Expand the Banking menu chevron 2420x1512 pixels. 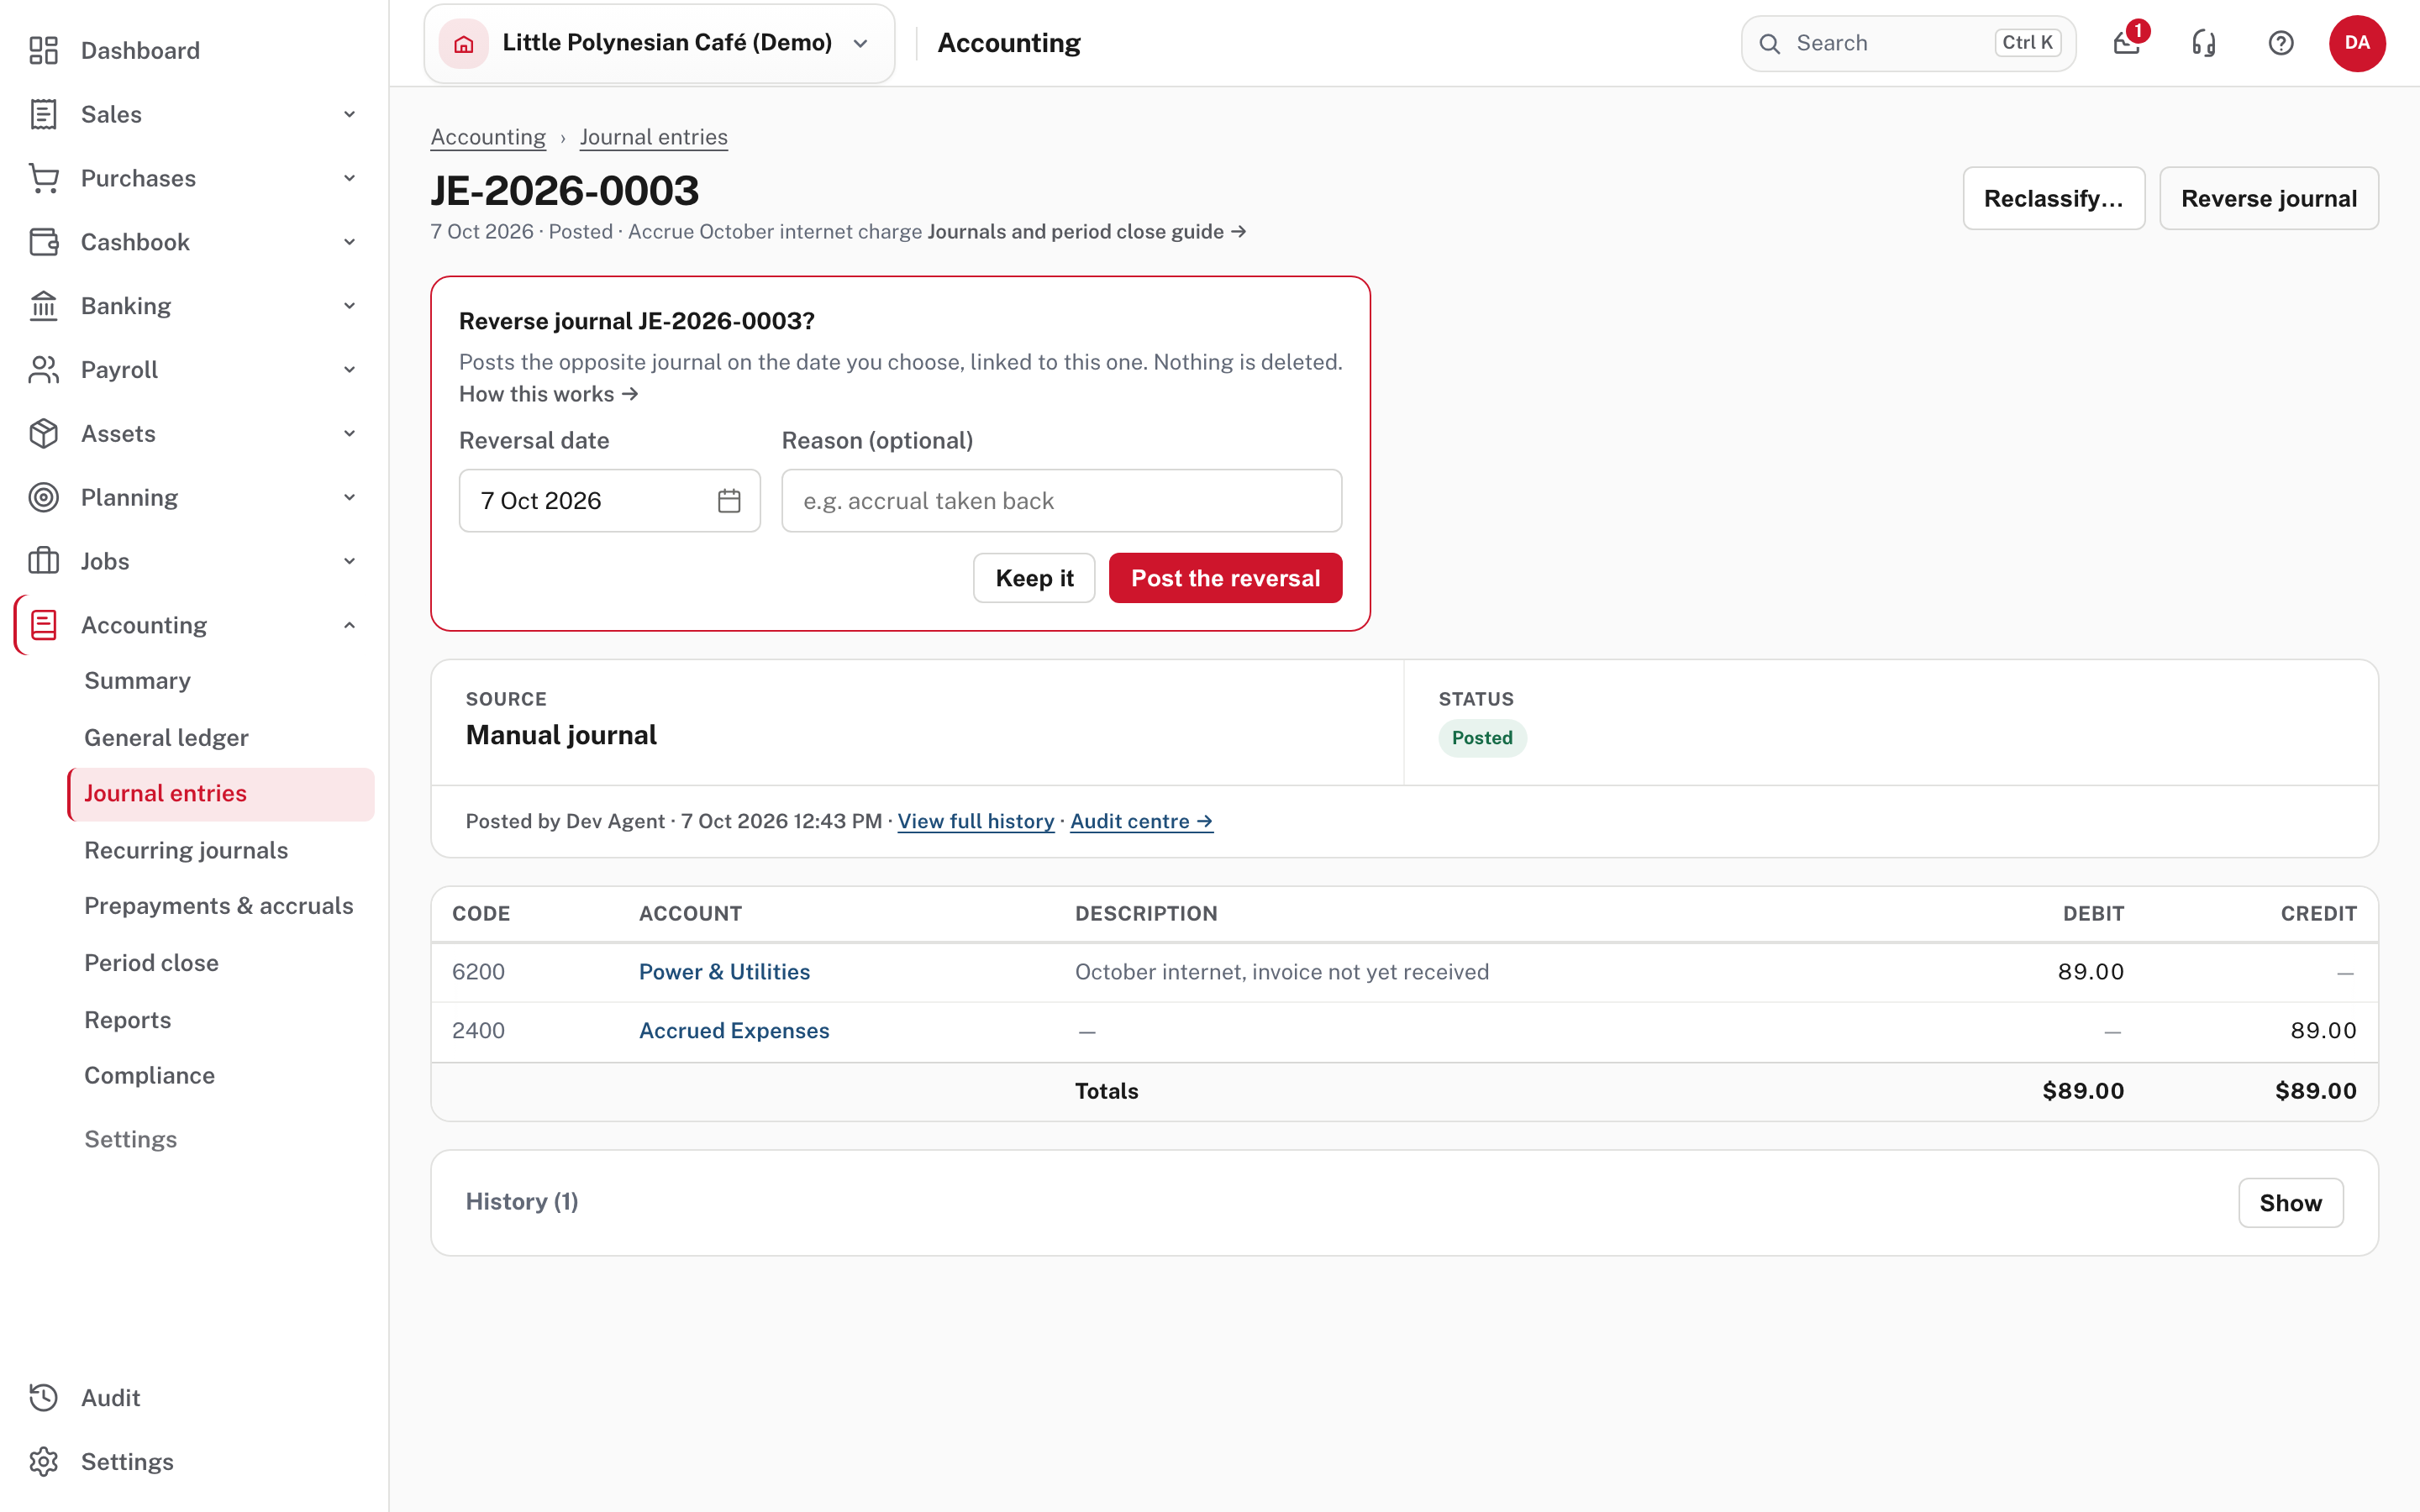point(349,306)
